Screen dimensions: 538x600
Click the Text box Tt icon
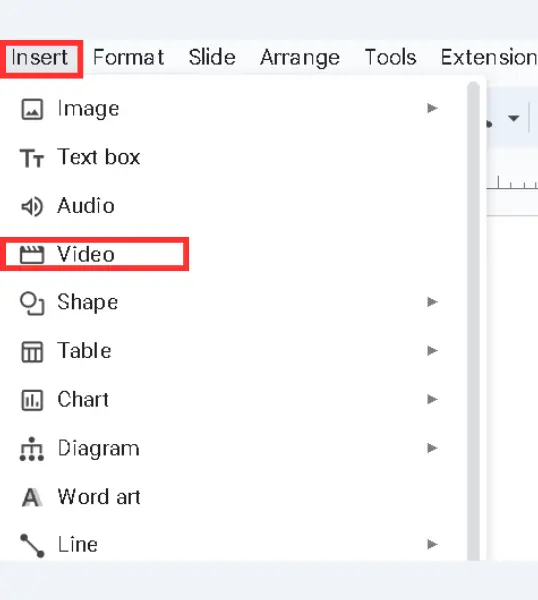click(x=32, y=158)
